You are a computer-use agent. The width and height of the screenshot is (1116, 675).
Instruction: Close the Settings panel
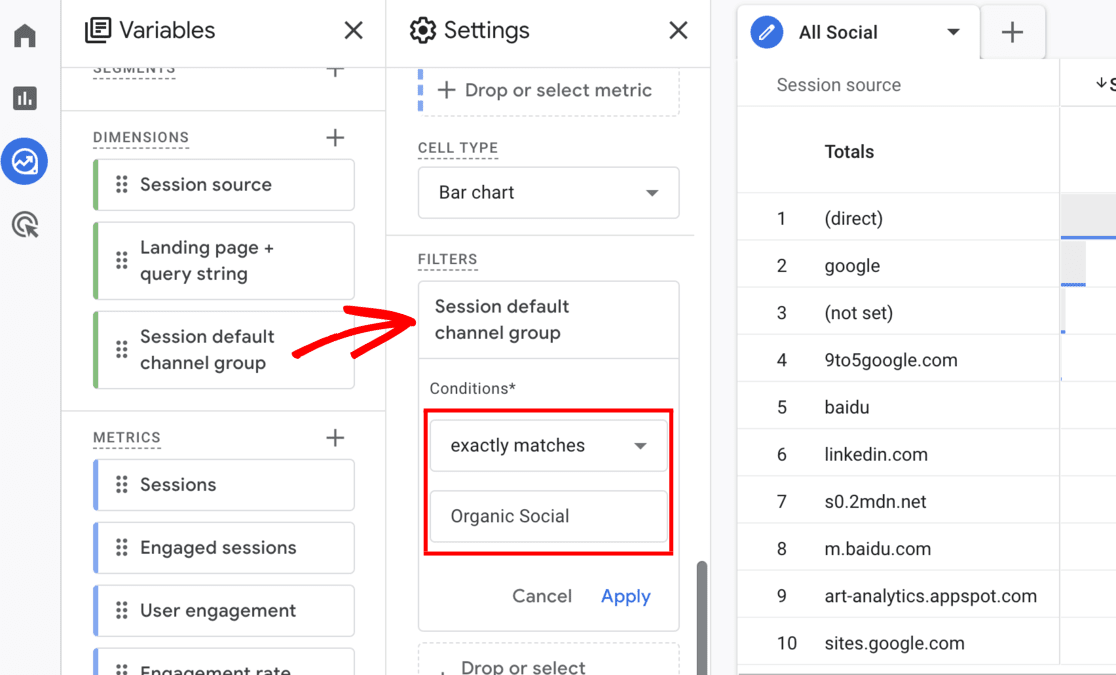(x=678, y=31)
